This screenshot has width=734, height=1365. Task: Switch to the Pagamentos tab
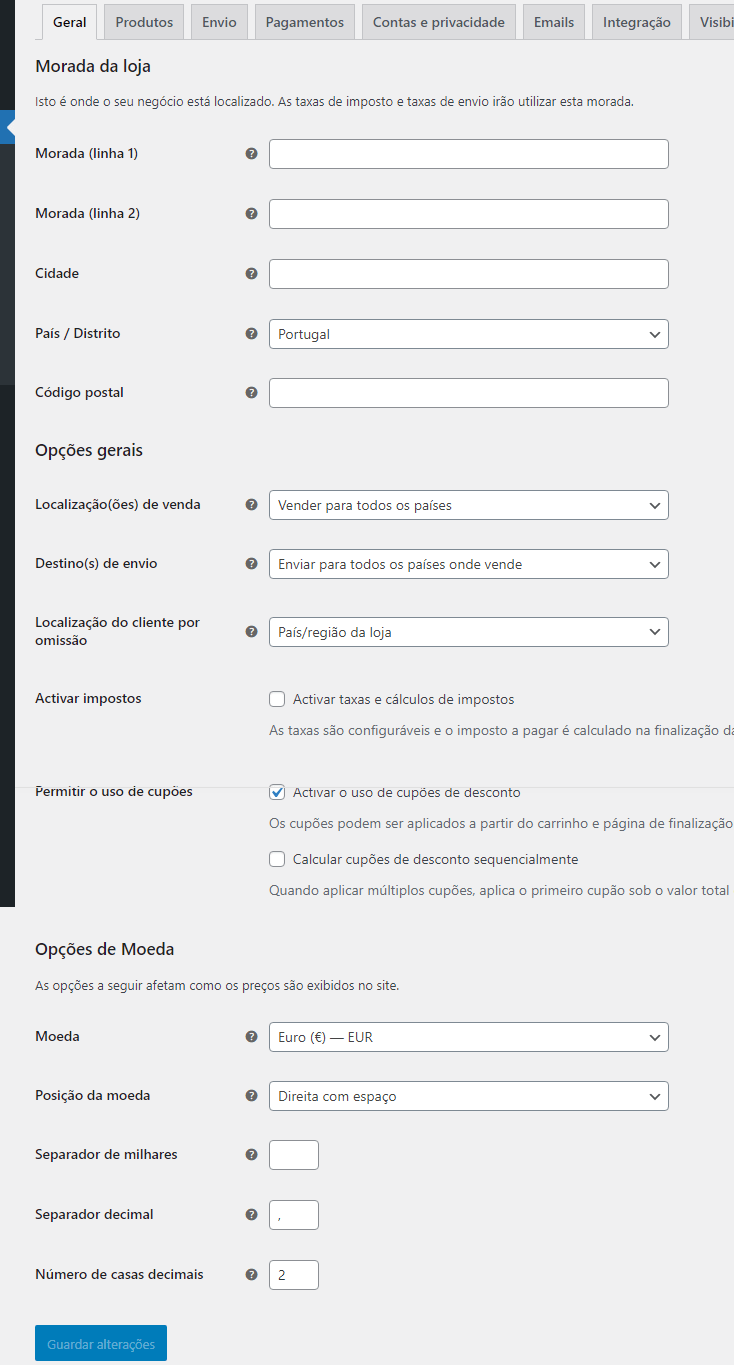click(304, 21)
